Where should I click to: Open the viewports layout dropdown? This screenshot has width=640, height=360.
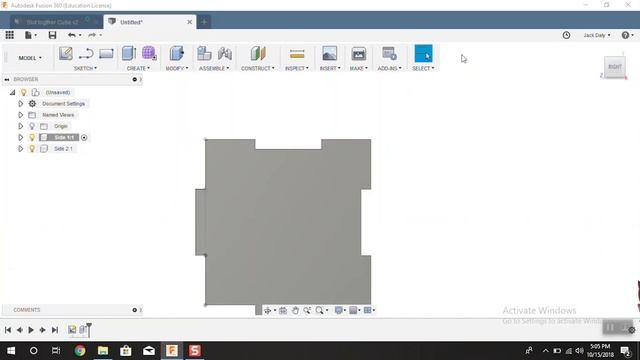(x=369, y=311)
